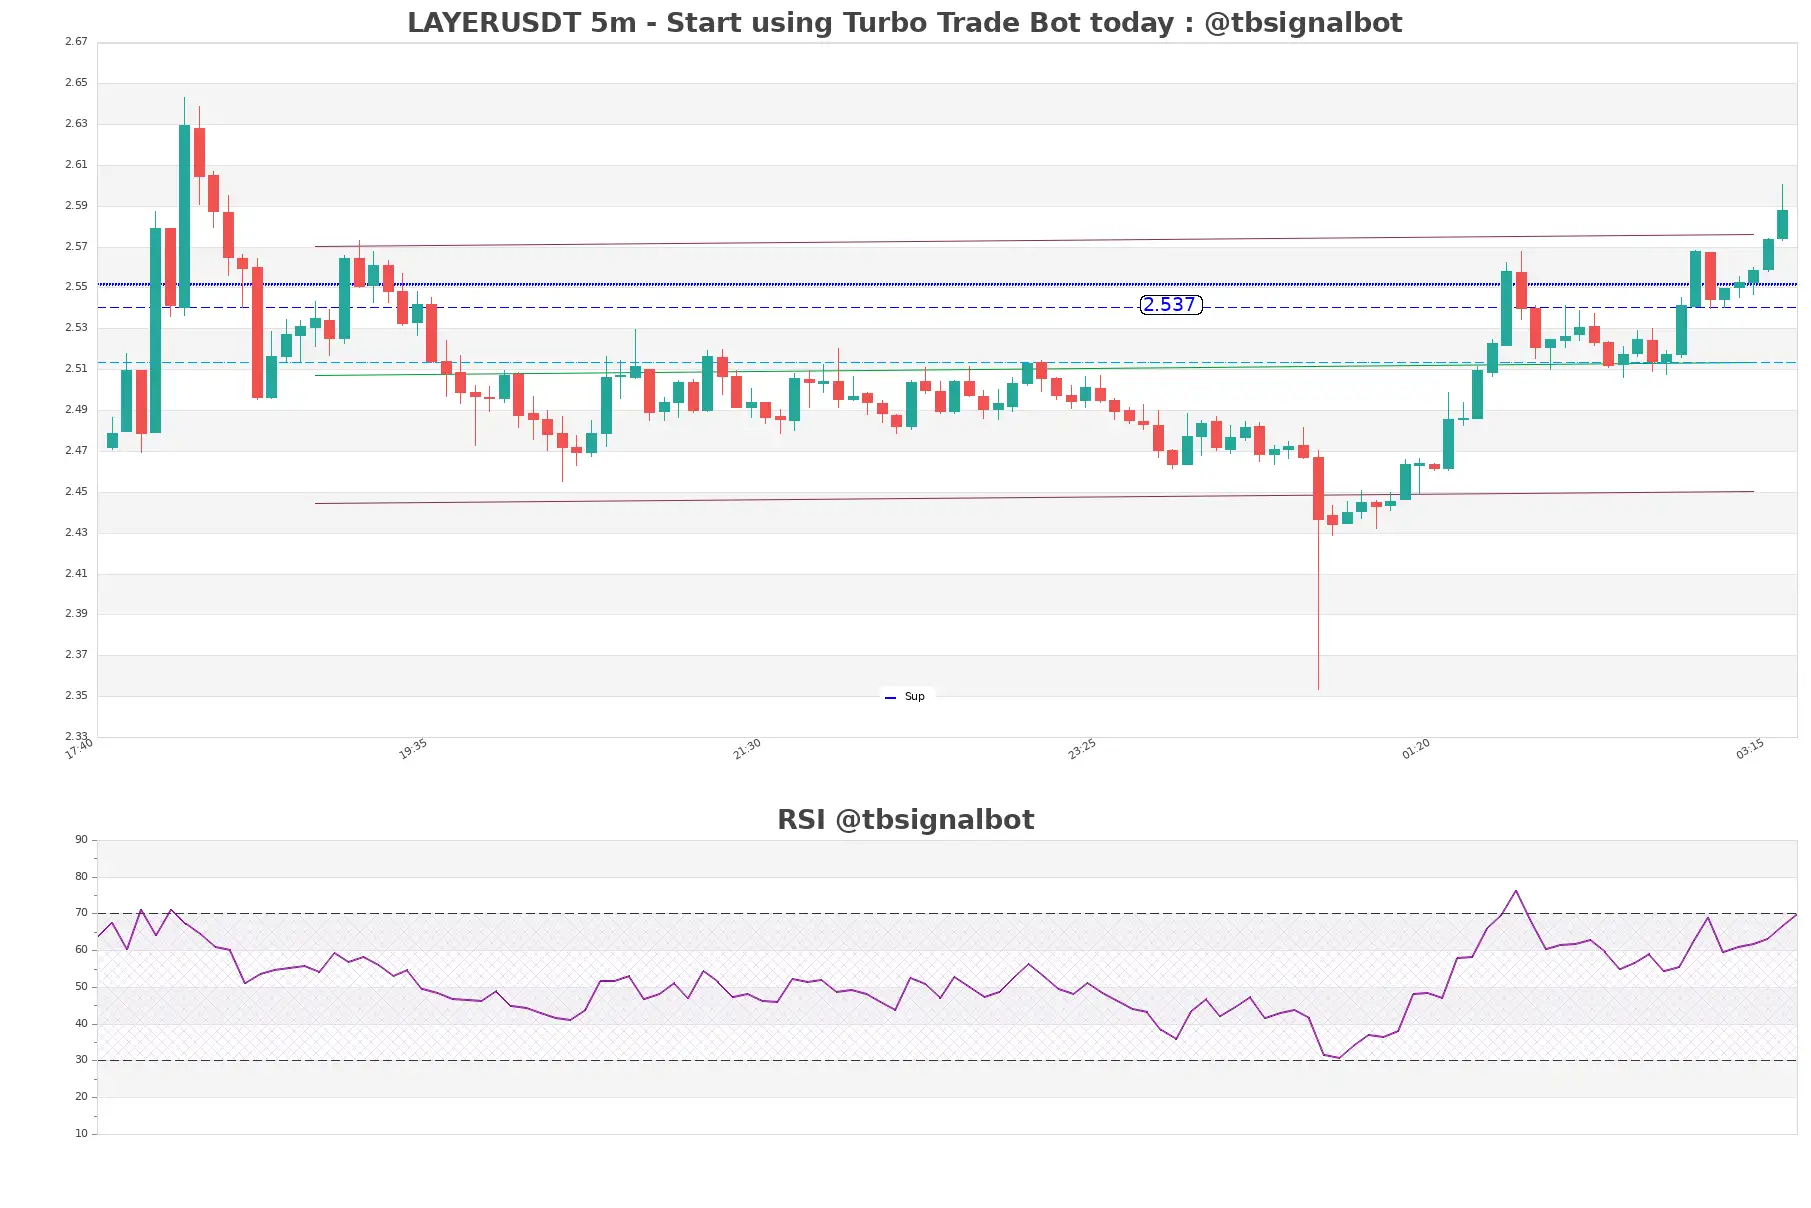Click the 19:35 time axis label
1811x1208 pixels.
tap(413, 749)
